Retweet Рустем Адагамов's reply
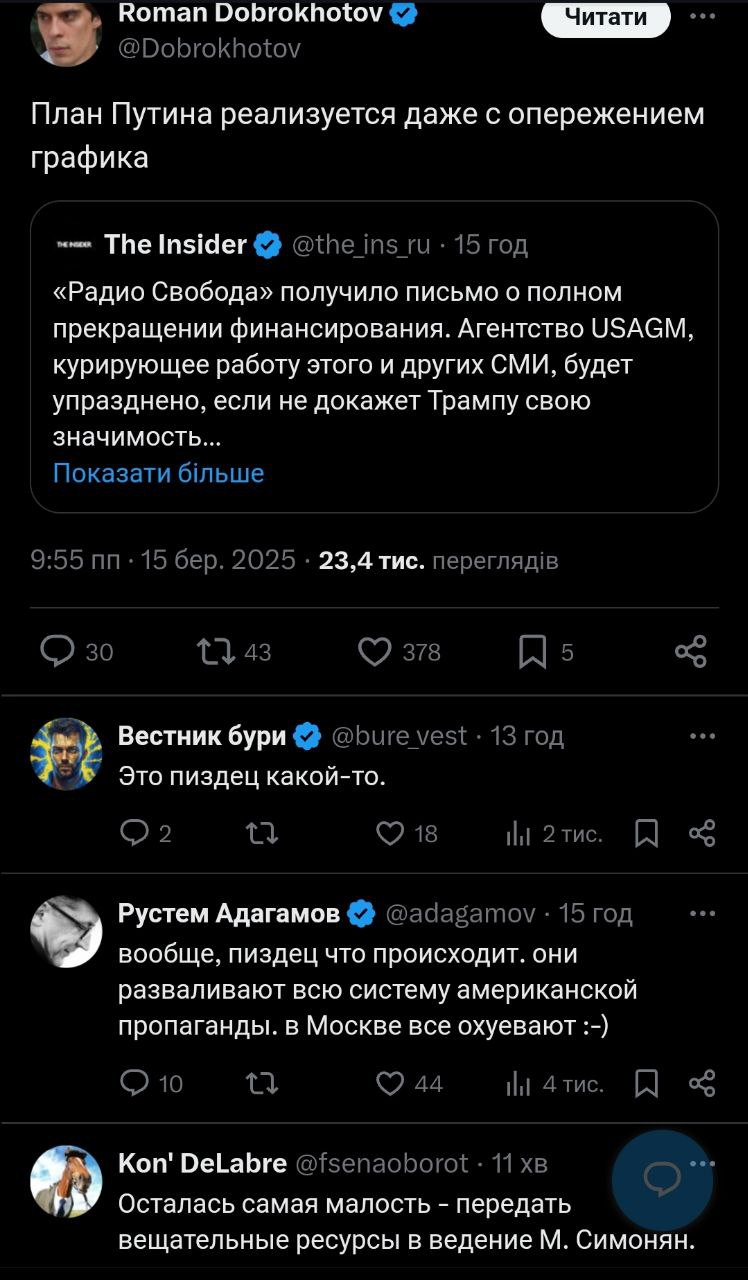 click(260, 1083)
